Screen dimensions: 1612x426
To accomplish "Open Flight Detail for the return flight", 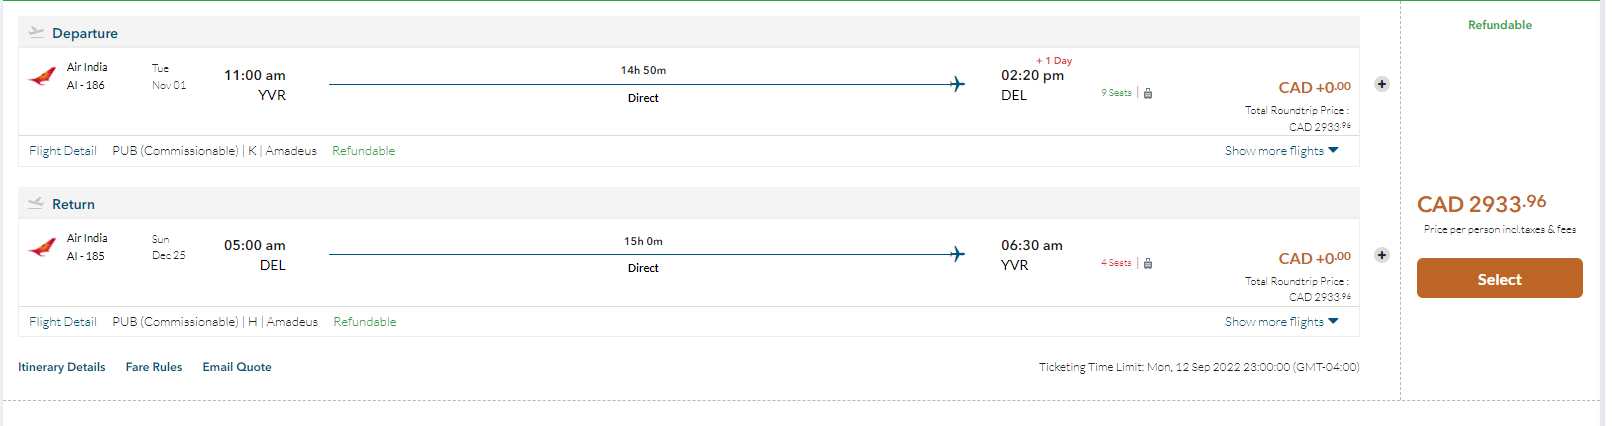I will click(x=62, y=322).
